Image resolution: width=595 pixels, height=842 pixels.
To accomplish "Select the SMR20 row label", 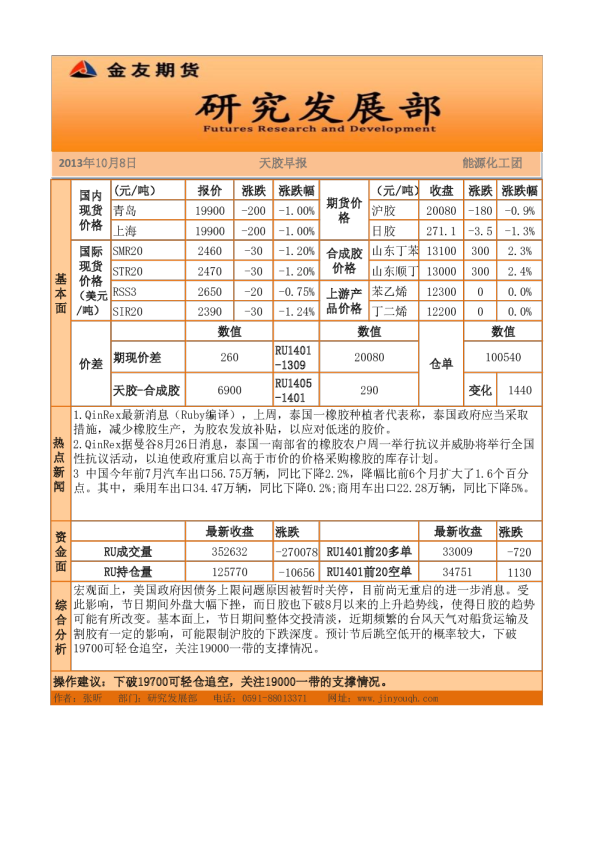I will click(x=127, y=251).
